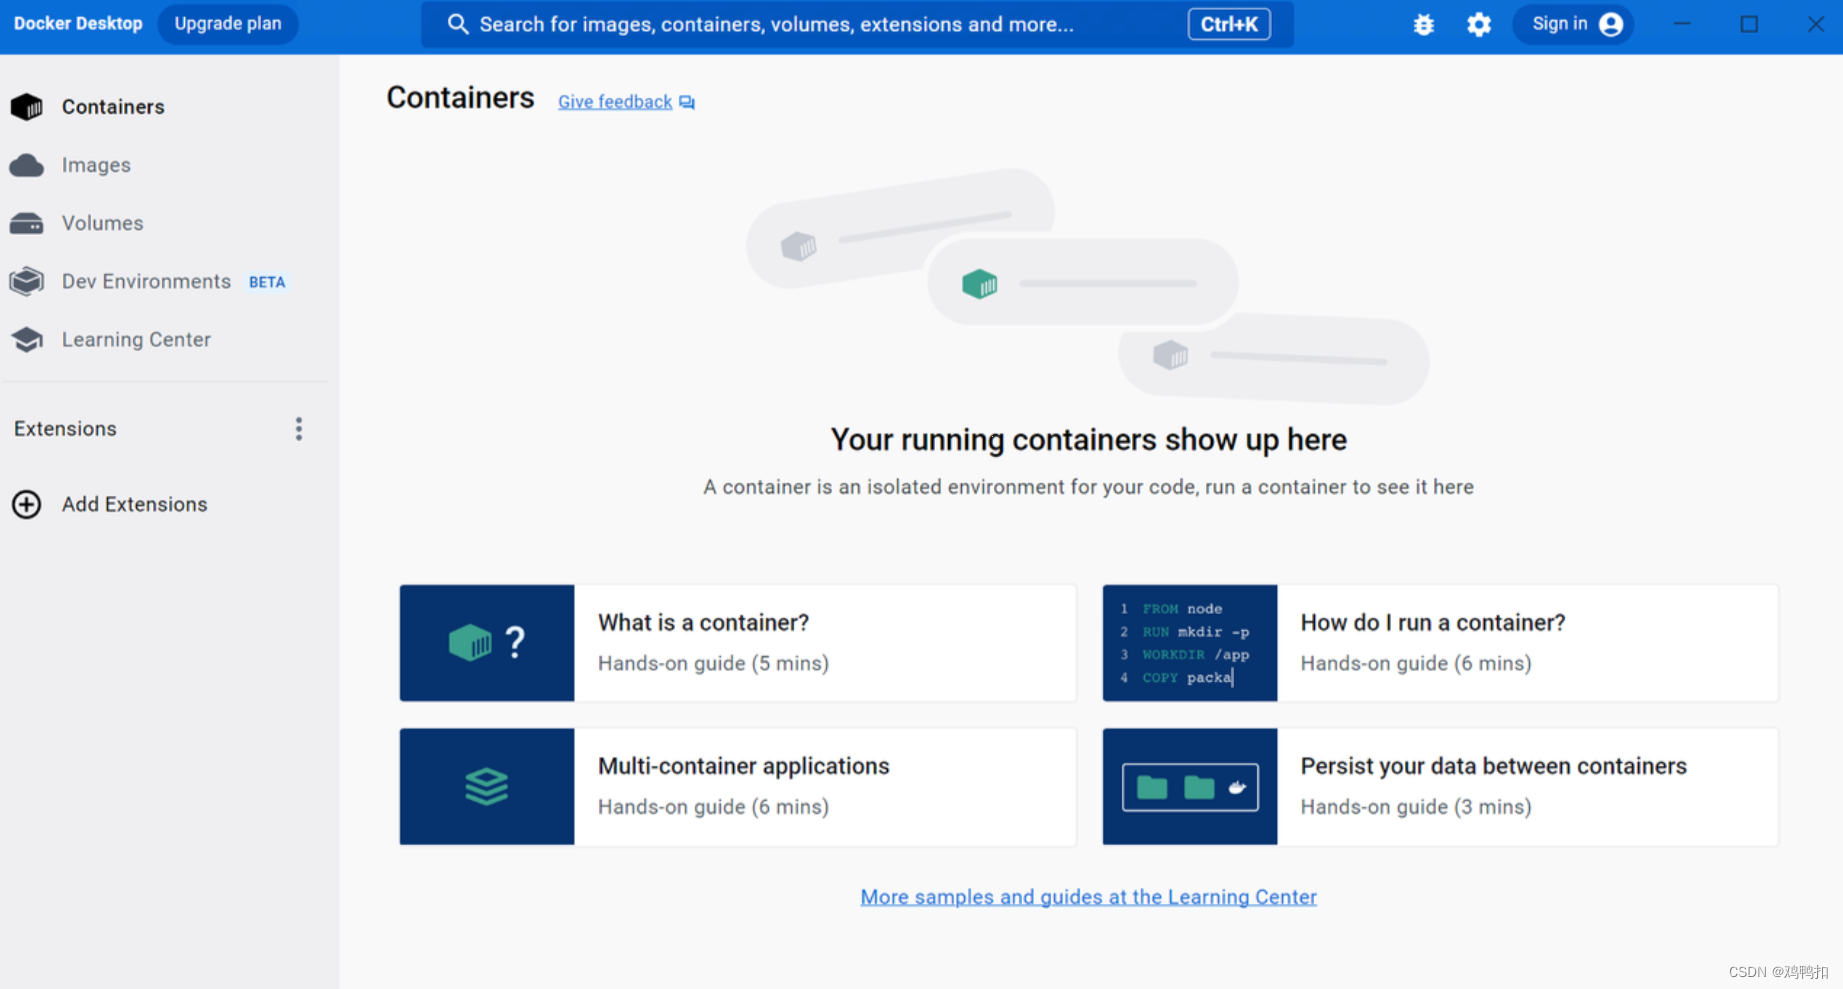Click the folders thumbnail on Persist data card
The image size is (1843, 989).
[1190, 787]
